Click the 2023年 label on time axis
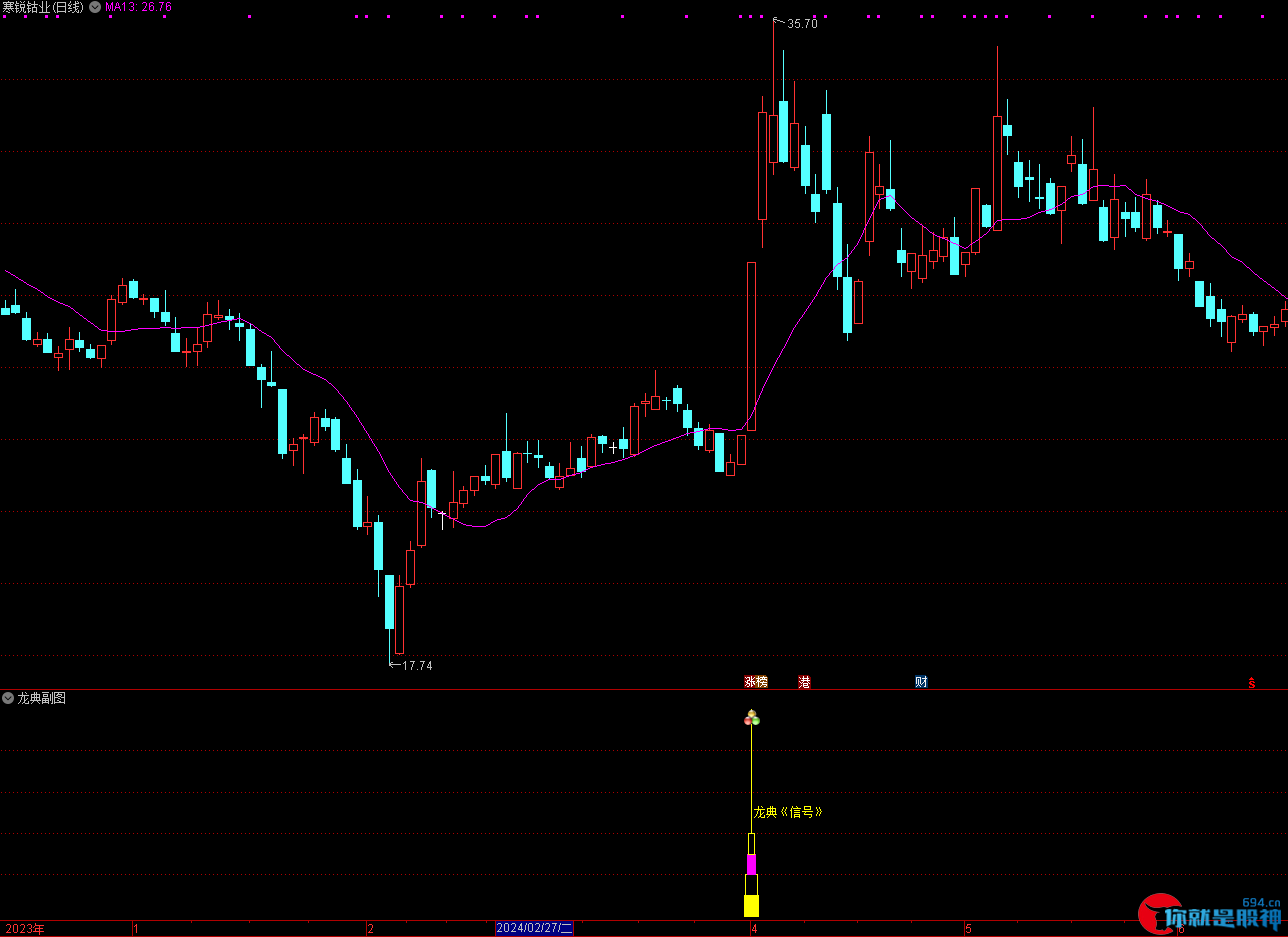 [x=25, y=928]
